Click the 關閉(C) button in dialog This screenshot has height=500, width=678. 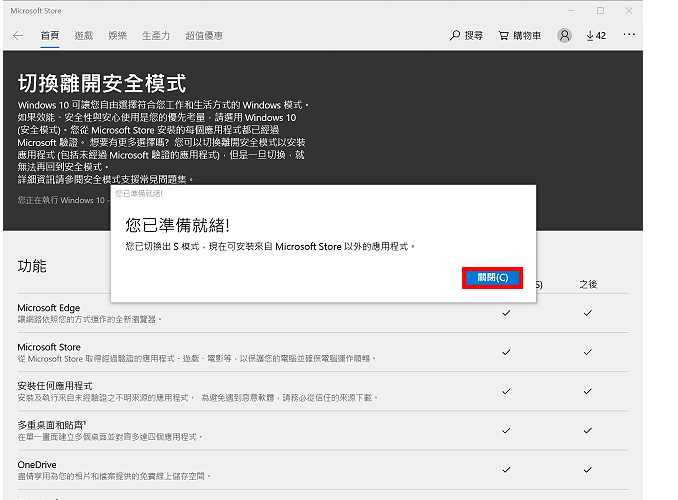(x=493, y=278)
